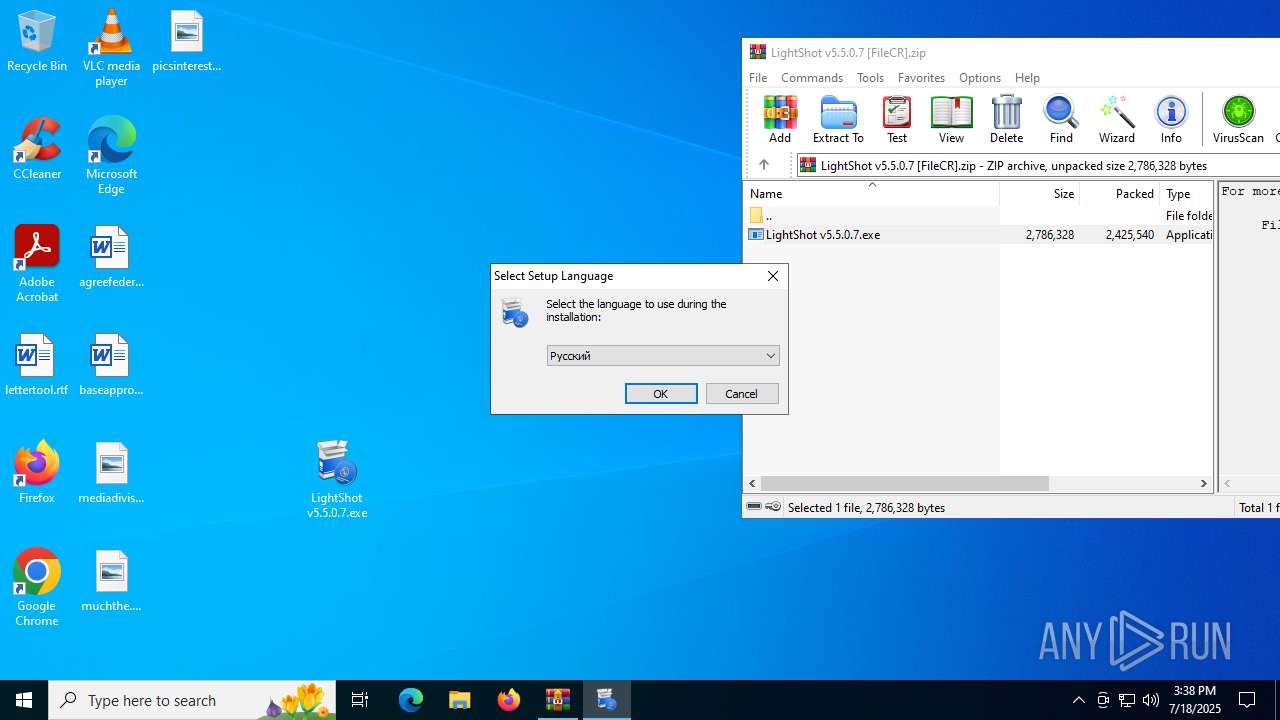Select Microsoft Edge desktop shortcut

111,156
